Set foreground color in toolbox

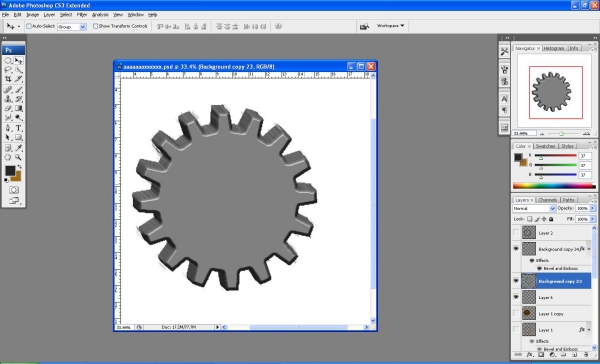click(x=10, y=171)
